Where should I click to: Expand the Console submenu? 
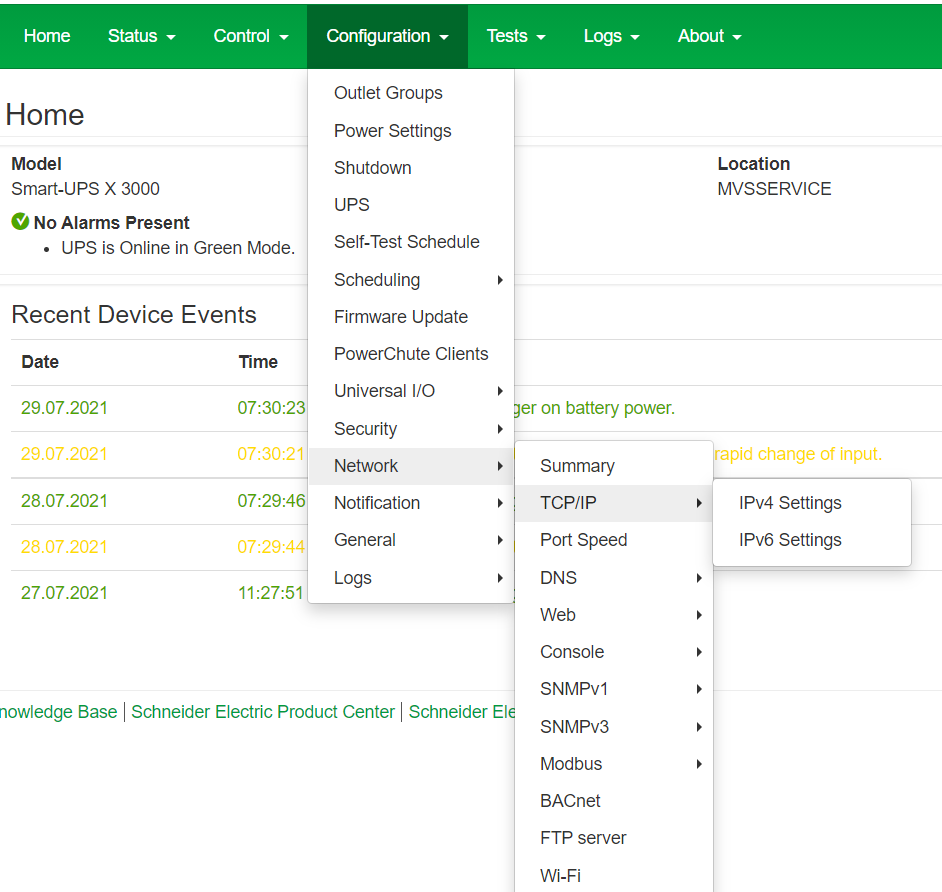pyautogui.click(x=614, y=652)
